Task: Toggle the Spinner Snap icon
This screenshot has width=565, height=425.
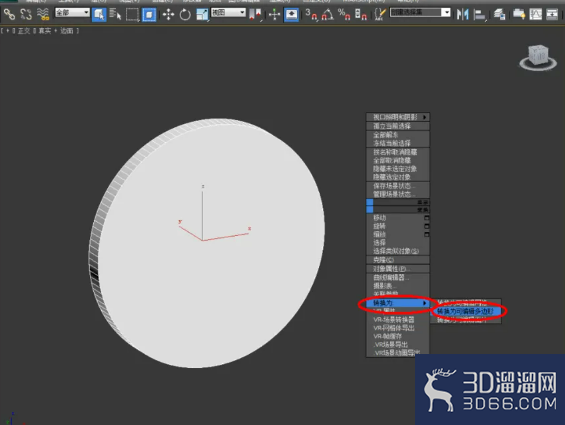Action: tap(361, 14)
